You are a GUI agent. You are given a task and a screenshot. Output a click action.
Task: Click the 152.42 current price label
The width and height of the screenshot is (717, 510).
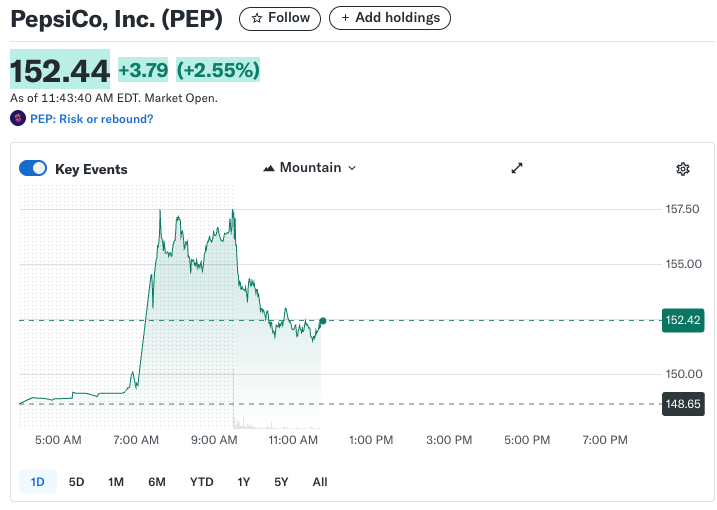coord(683,321)
